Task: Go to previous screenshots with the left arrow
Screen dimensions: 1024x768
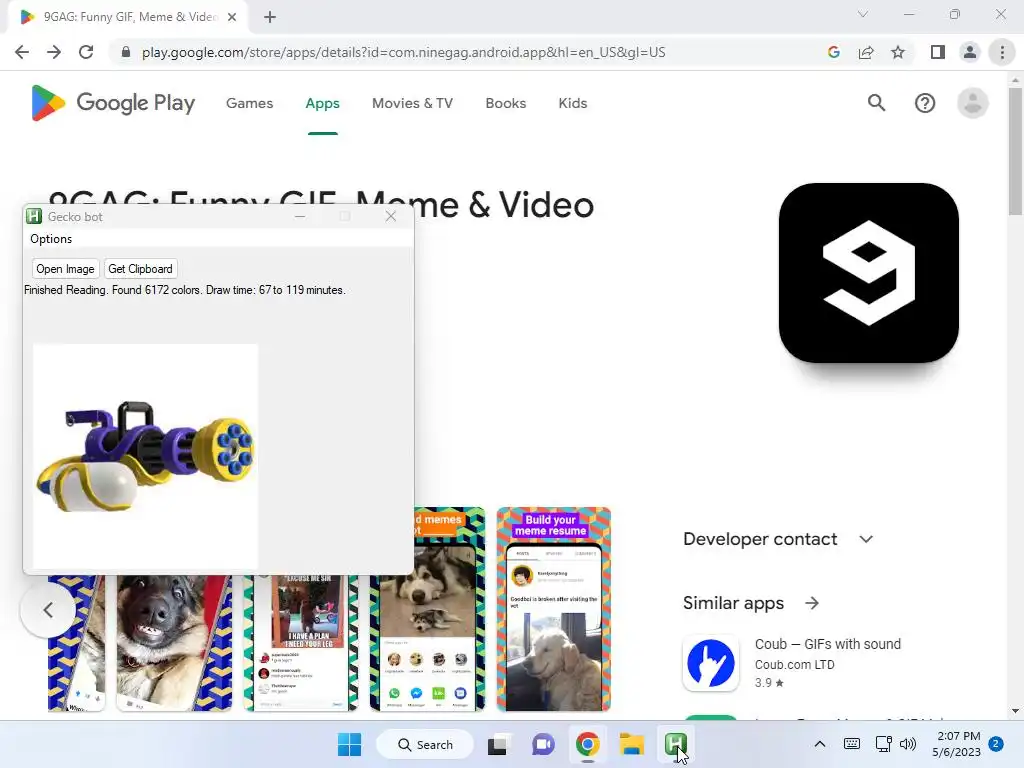Action: [x=48, y=610]
